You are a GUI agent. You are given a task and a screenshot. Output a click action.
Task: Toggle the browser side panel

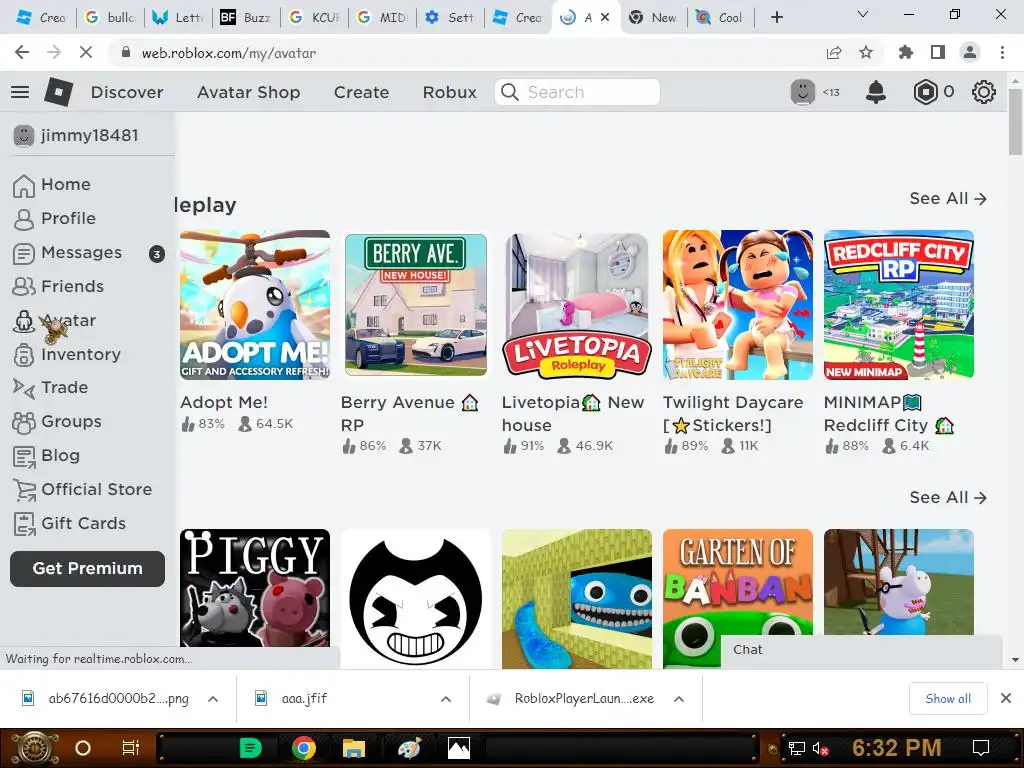tap(938, 53)
